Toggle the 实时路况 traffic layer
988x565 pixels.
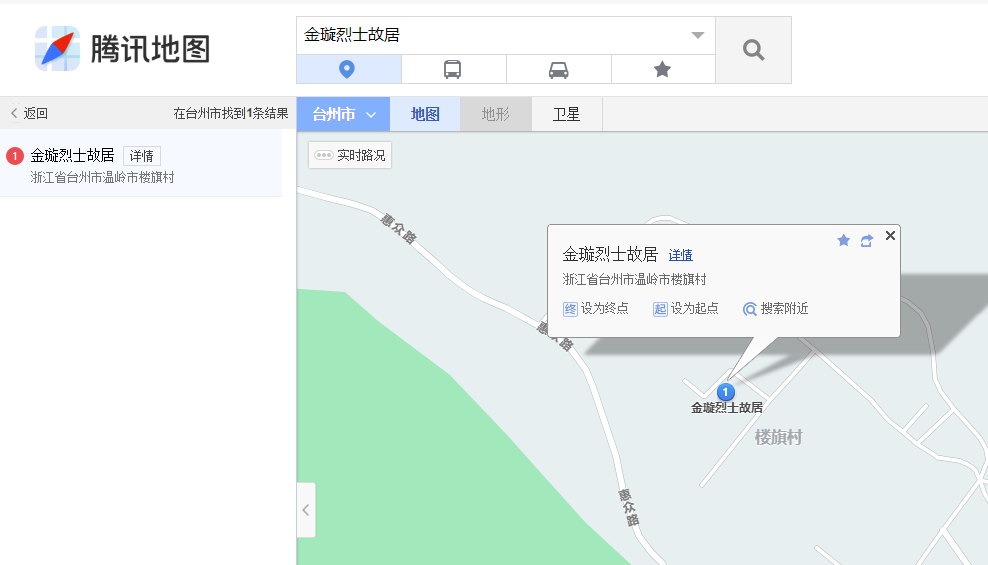pyautogui.click(x=350, y=155)
